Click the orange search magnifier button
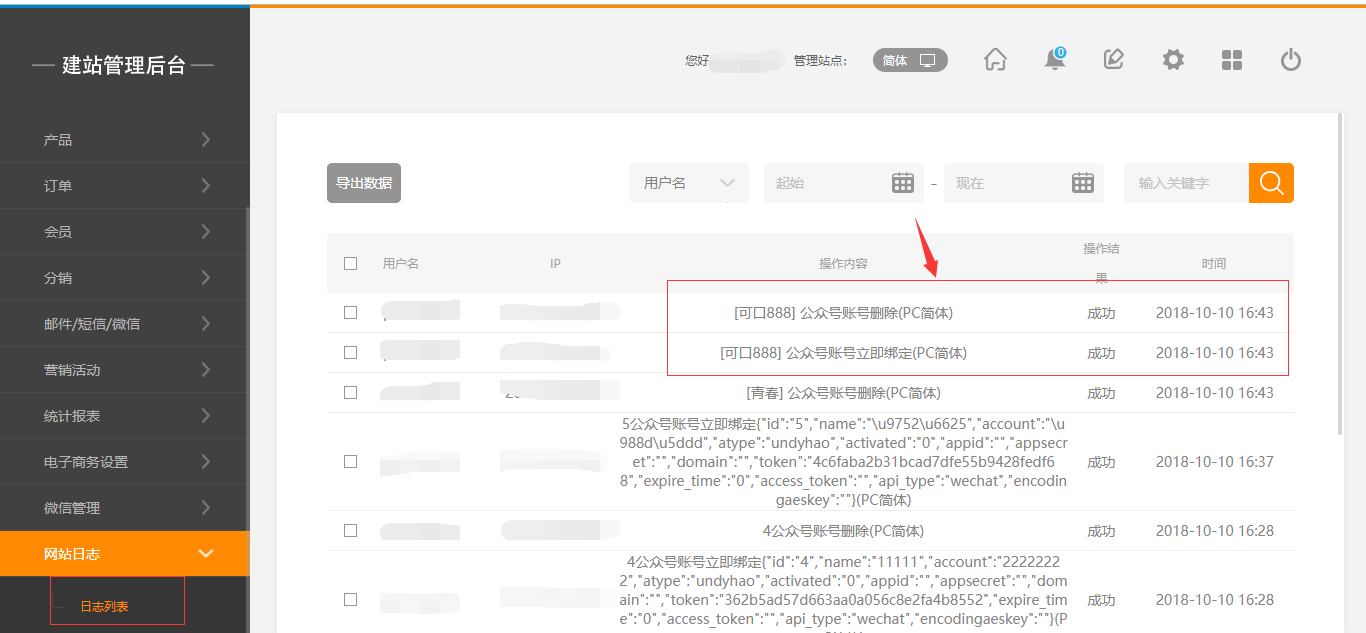 click(x=1271, y=183)
